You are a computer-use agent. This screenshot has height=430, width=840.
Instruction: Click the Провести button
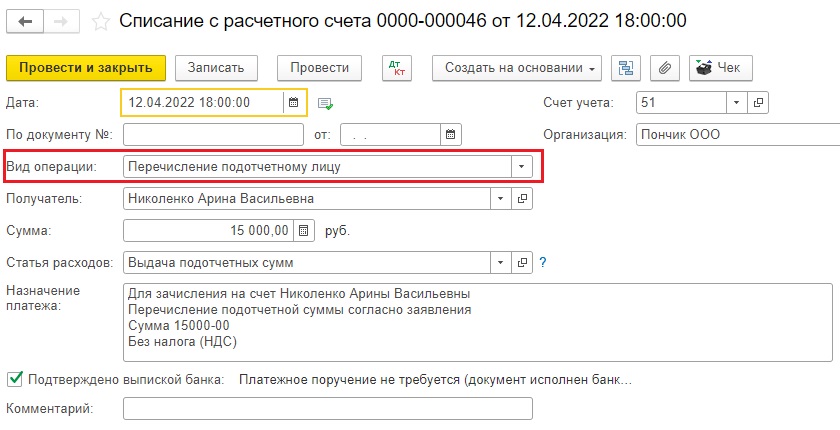pyautogui.click(x=319, y=68)
